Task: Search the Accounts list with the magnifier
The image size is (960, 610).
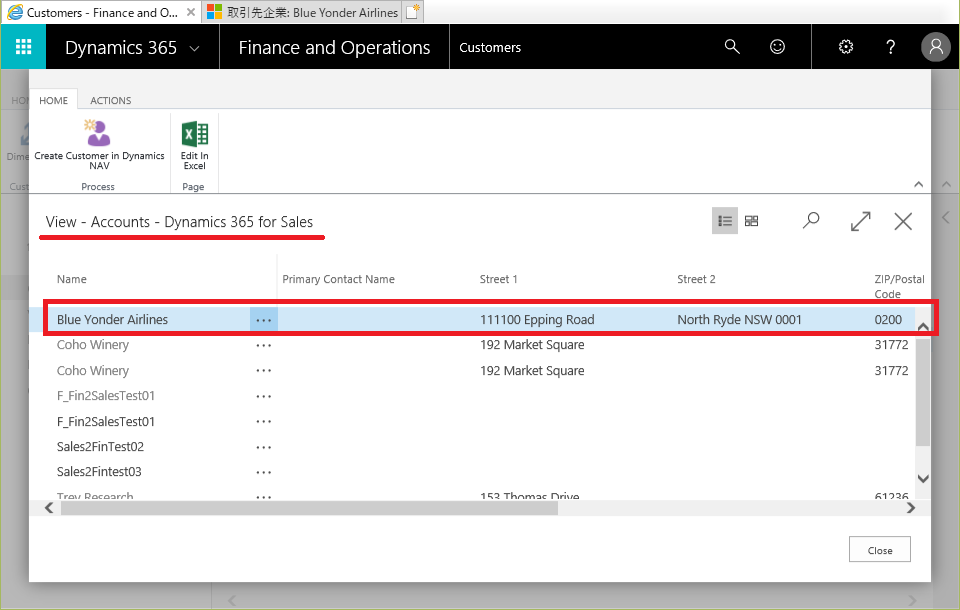Action: [811, 220]
